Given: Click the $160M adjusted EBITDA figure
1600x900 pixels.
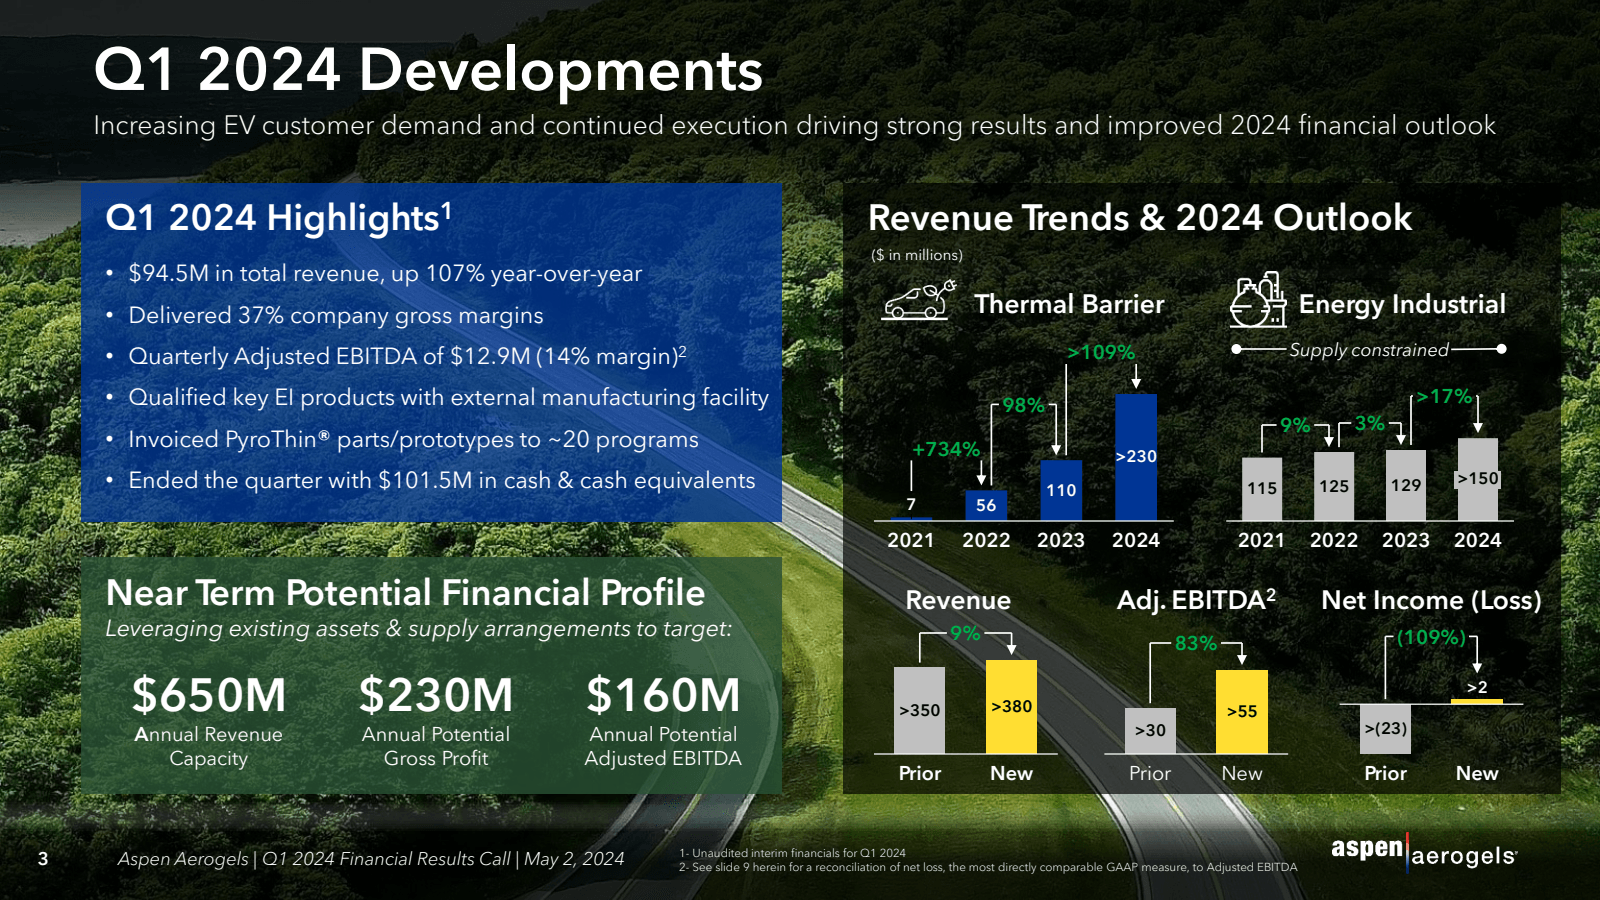Looking at the screenshot, I should (x=663, y=695).
